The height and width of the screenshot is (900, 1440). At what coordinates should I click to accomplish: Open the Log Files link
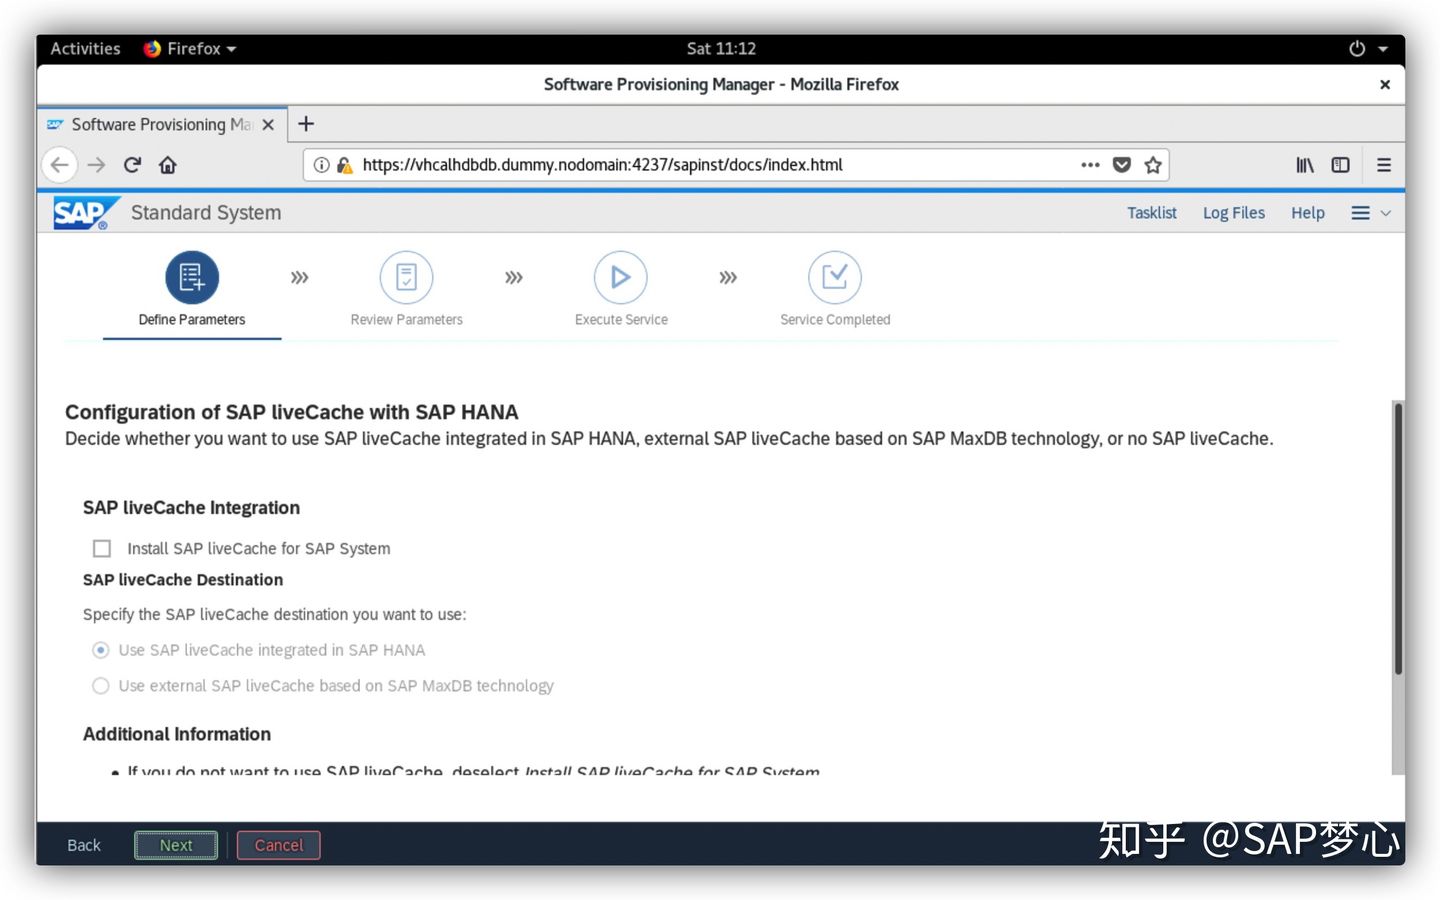(x=1234, y=213)
